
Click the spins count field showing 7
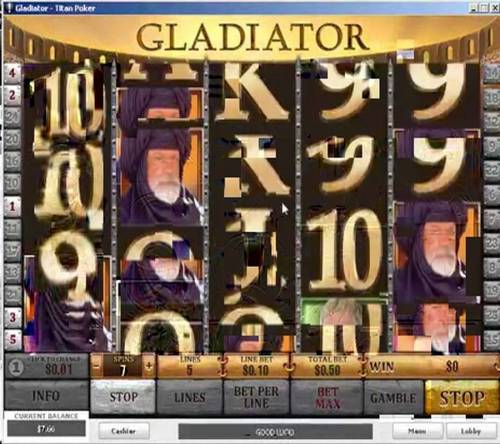click(x=123, y=367)
